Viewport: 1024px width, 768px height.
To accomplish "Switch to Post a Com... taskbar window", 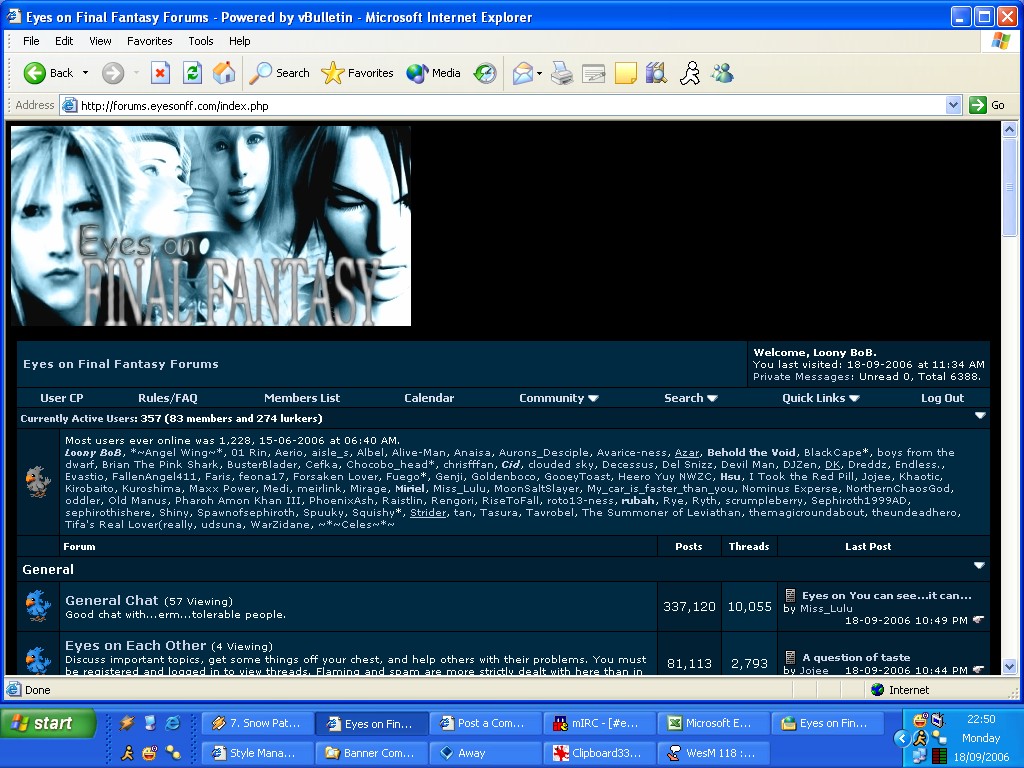I will (486, 724).
